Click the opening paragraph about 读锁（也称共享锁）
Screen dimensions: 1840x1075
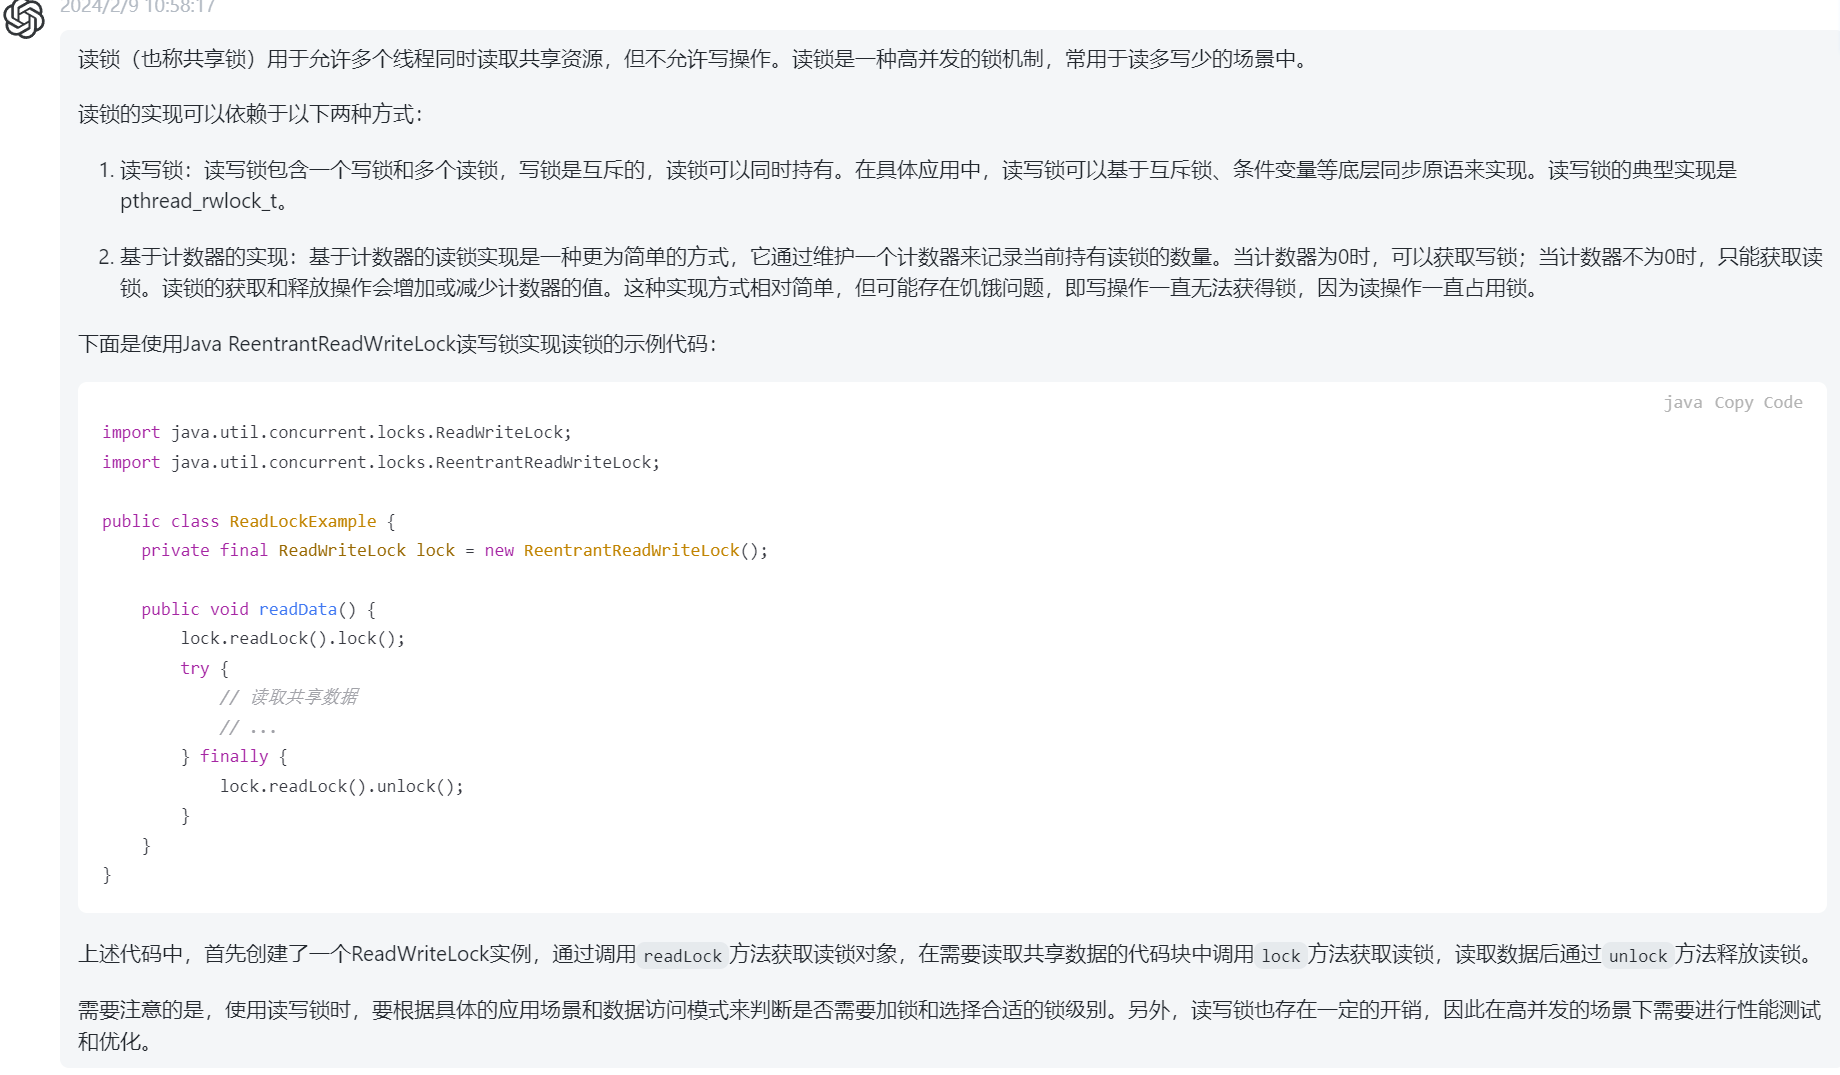[x=693, y=59]
